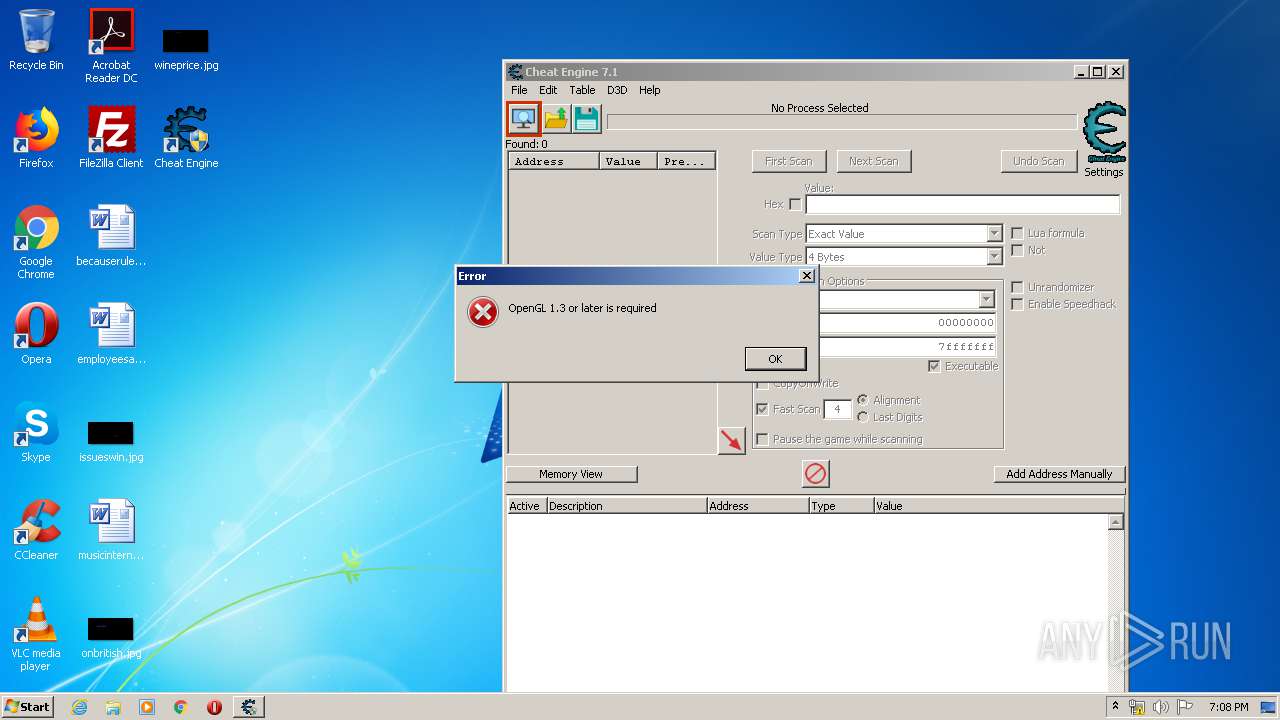This screenshot has width=1280, height=720.
Task: Open the Table menu
Action: 582,90
